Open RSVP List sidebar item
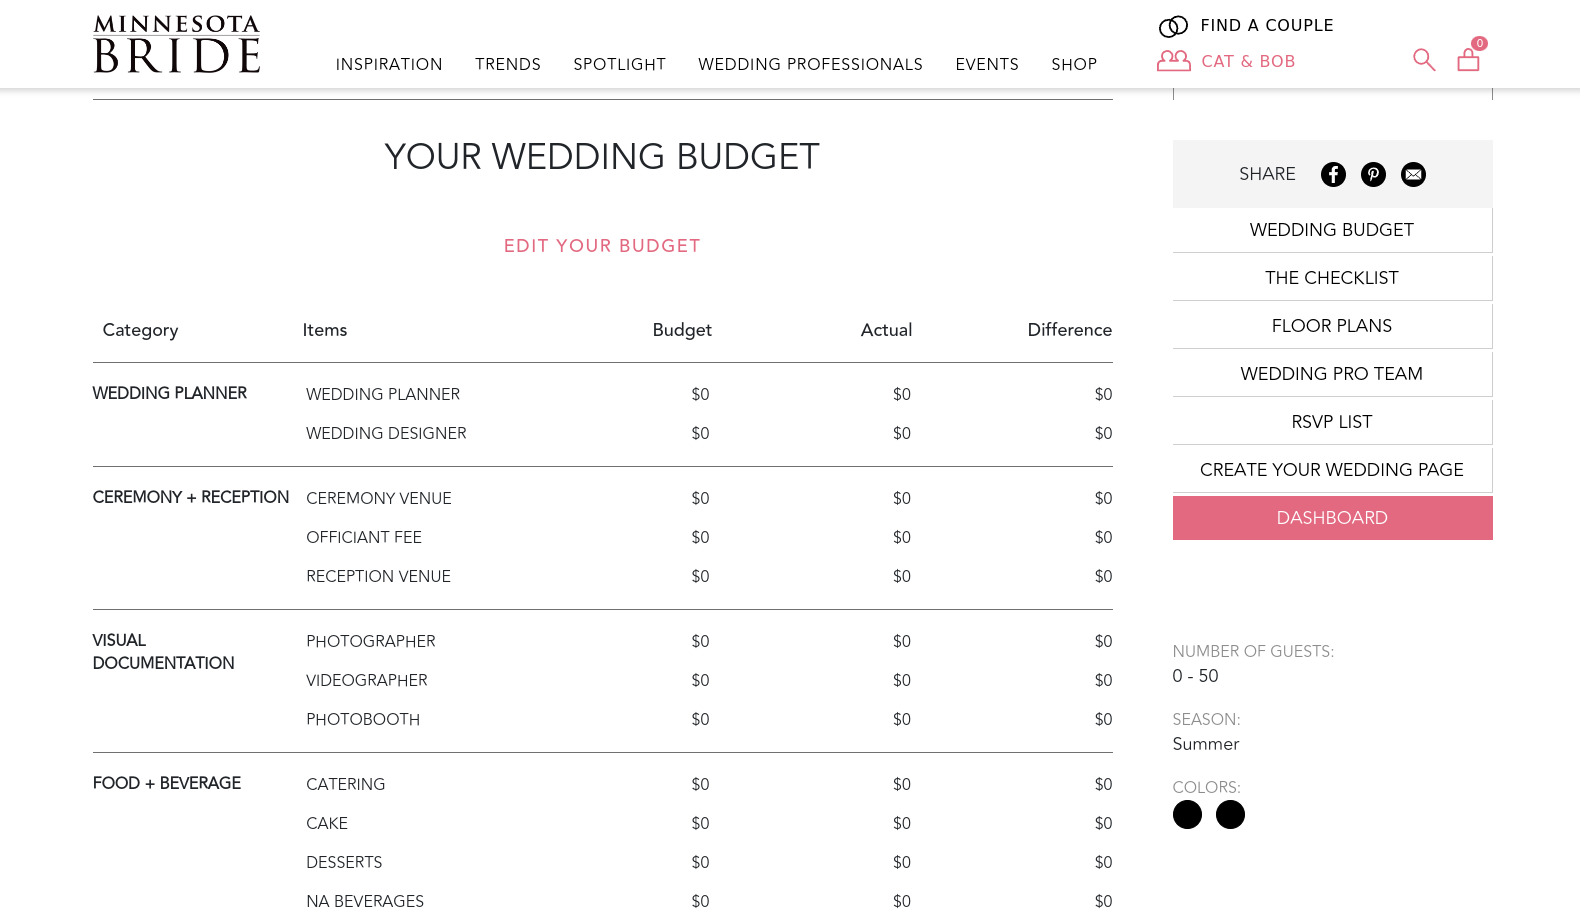1580x924 pixels. click(x=1332, y=422)
